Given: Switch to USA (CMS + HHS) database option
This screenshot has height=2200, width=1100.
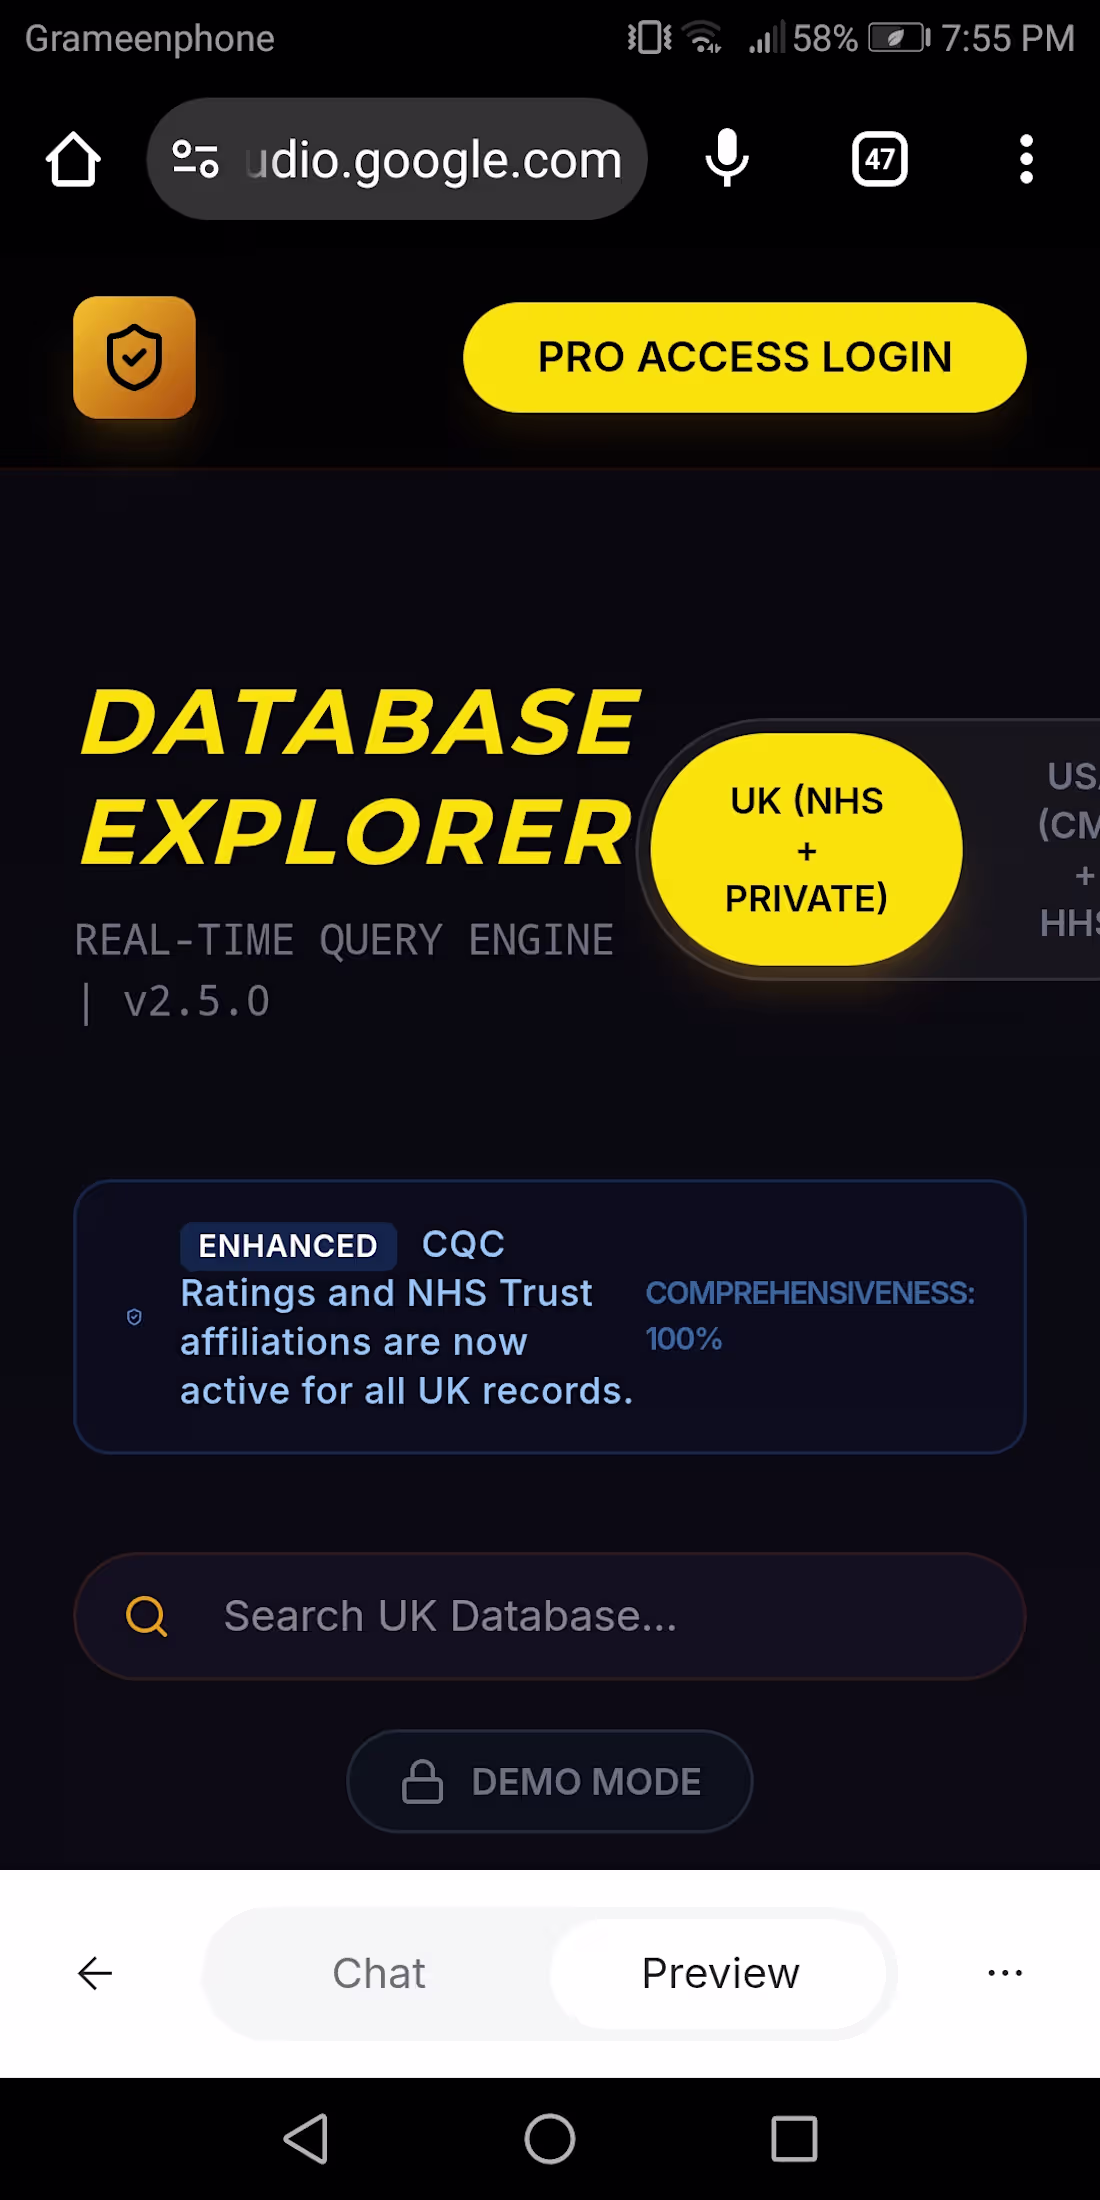Looking at the screenshot, I should [1070, 849].
